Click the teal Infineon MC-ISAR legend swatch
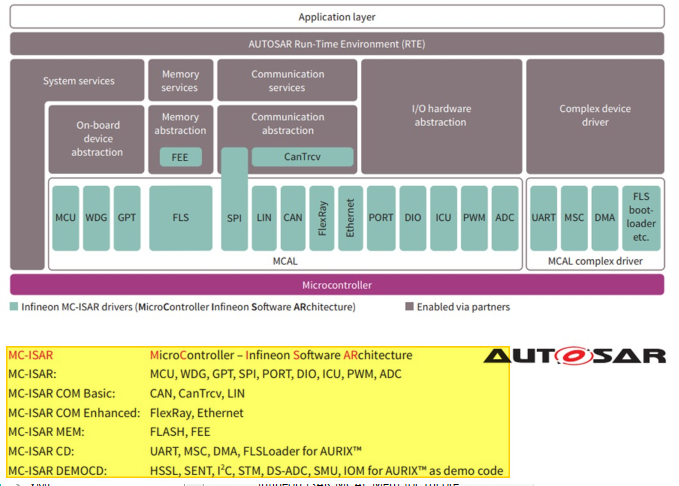679x486 pixels. 14,307
